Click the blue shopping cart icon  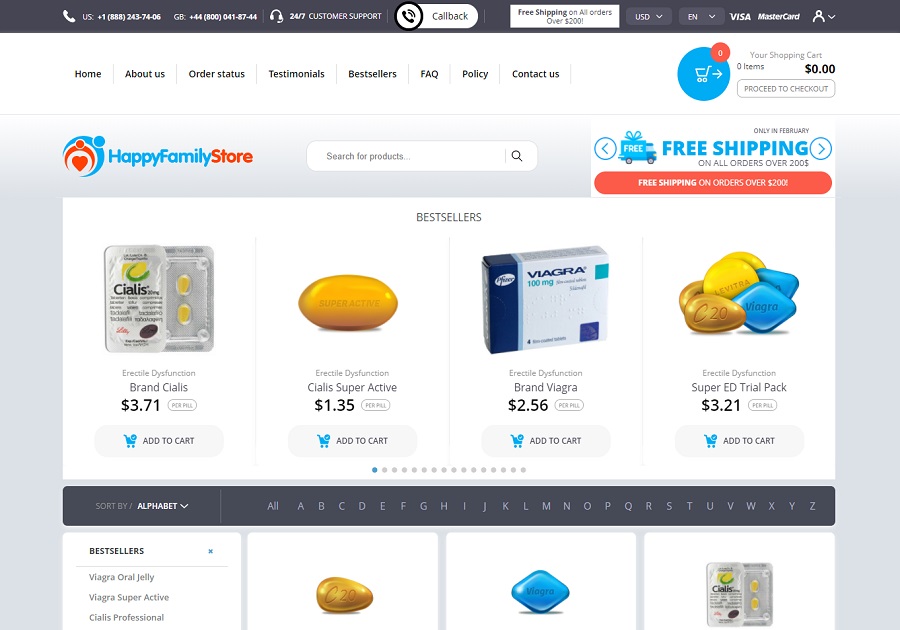704,74
